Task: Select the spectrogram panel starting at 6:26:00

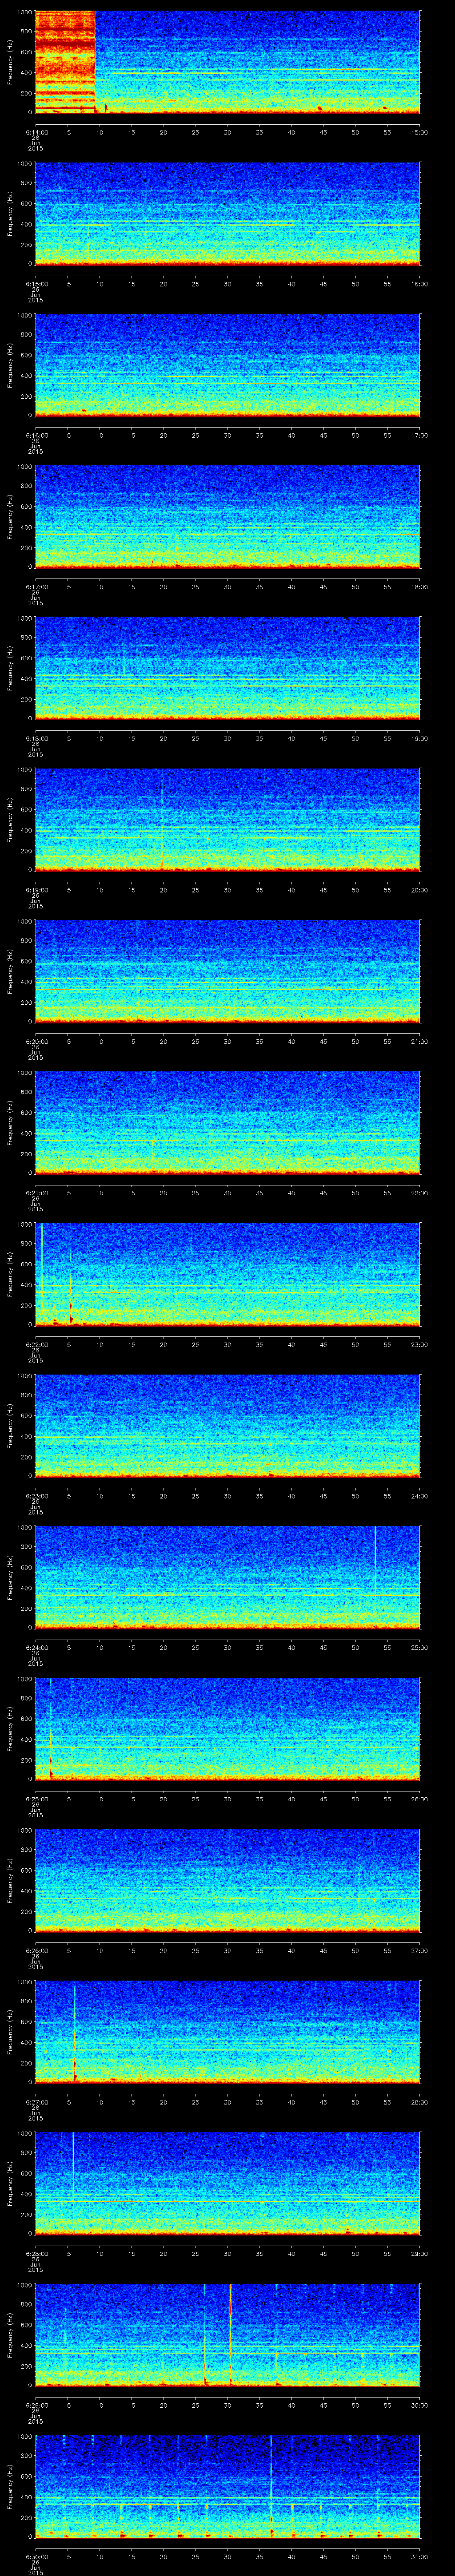Action: point(227,1879)
